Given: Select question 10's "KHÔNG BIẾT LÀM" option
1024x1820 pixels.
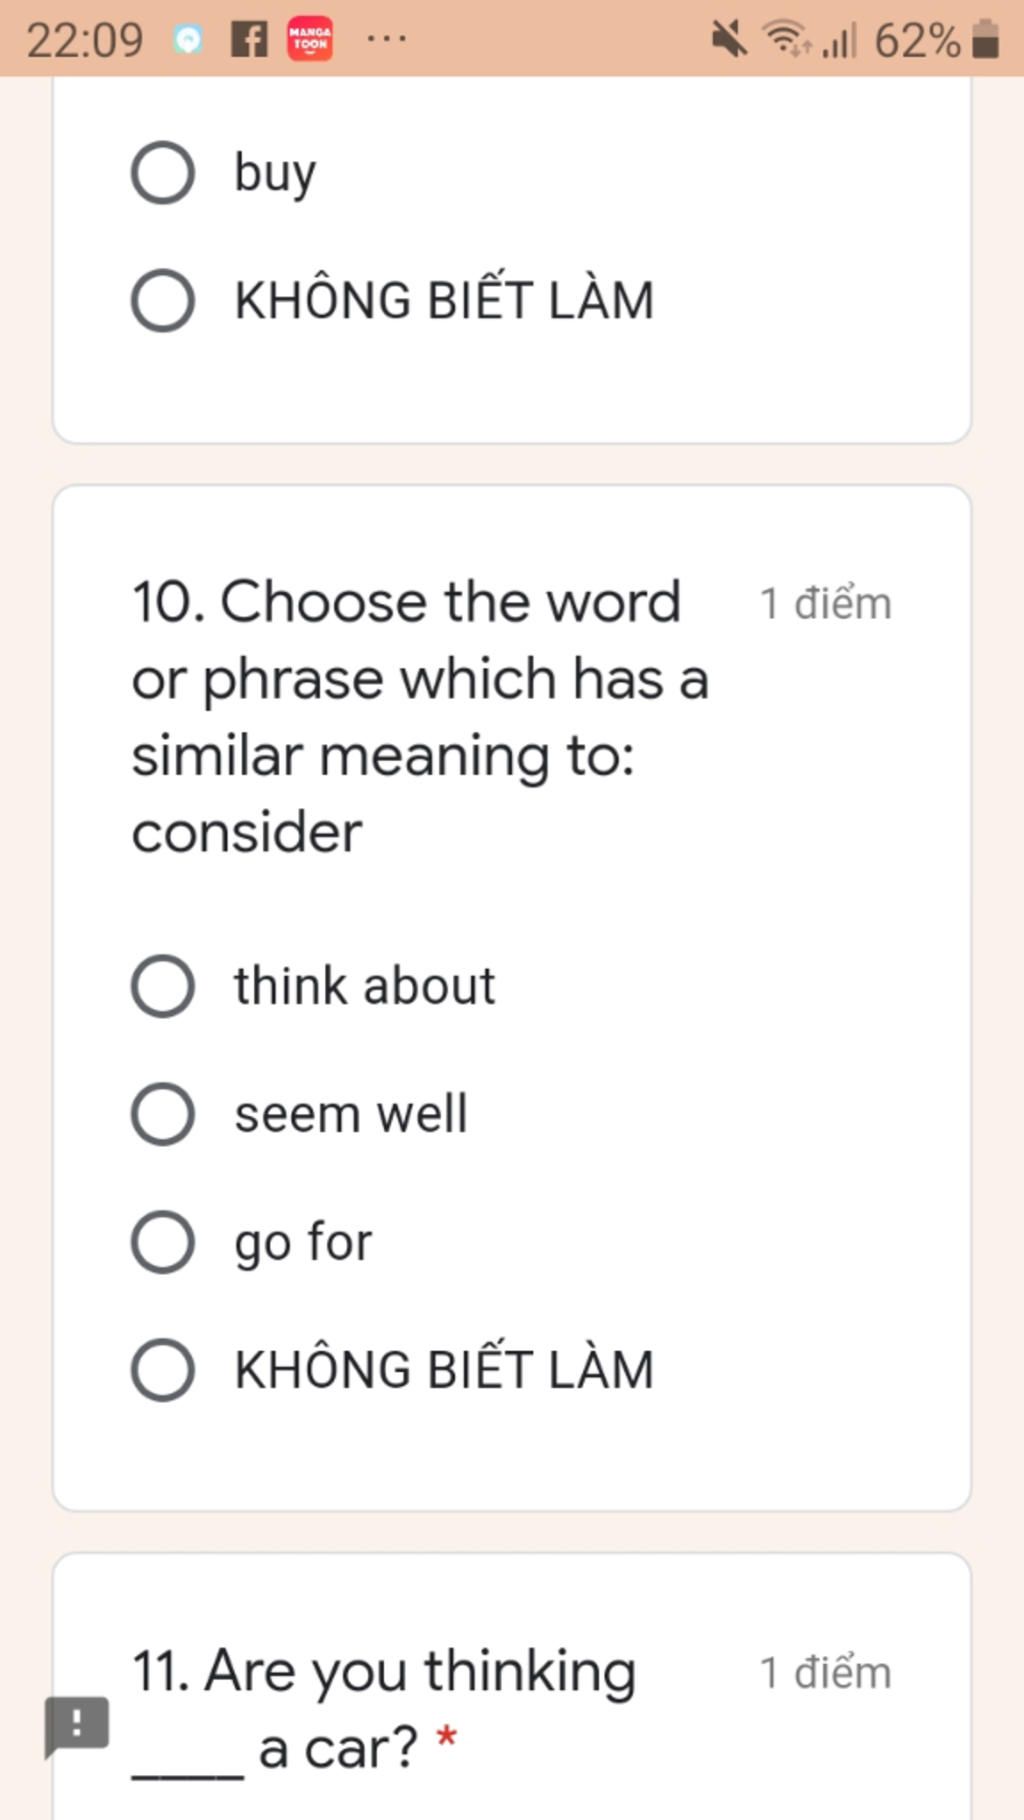Looking at the screenshot, I should pos(163,1370).
